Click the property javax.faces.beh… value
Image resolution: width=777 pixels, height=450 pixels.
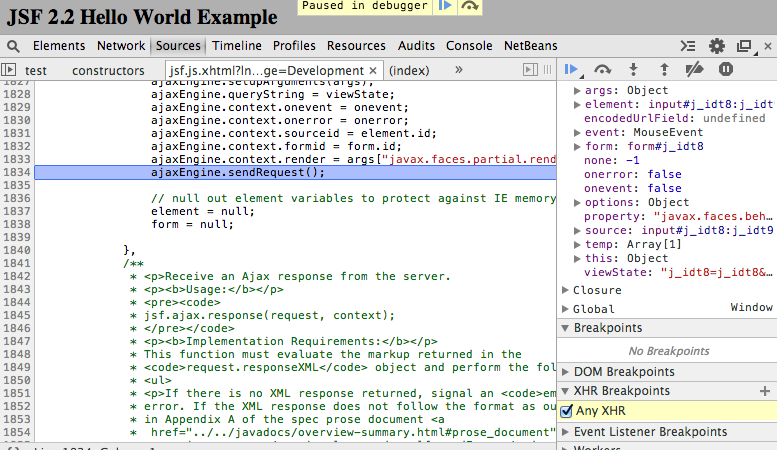(713, 217)
